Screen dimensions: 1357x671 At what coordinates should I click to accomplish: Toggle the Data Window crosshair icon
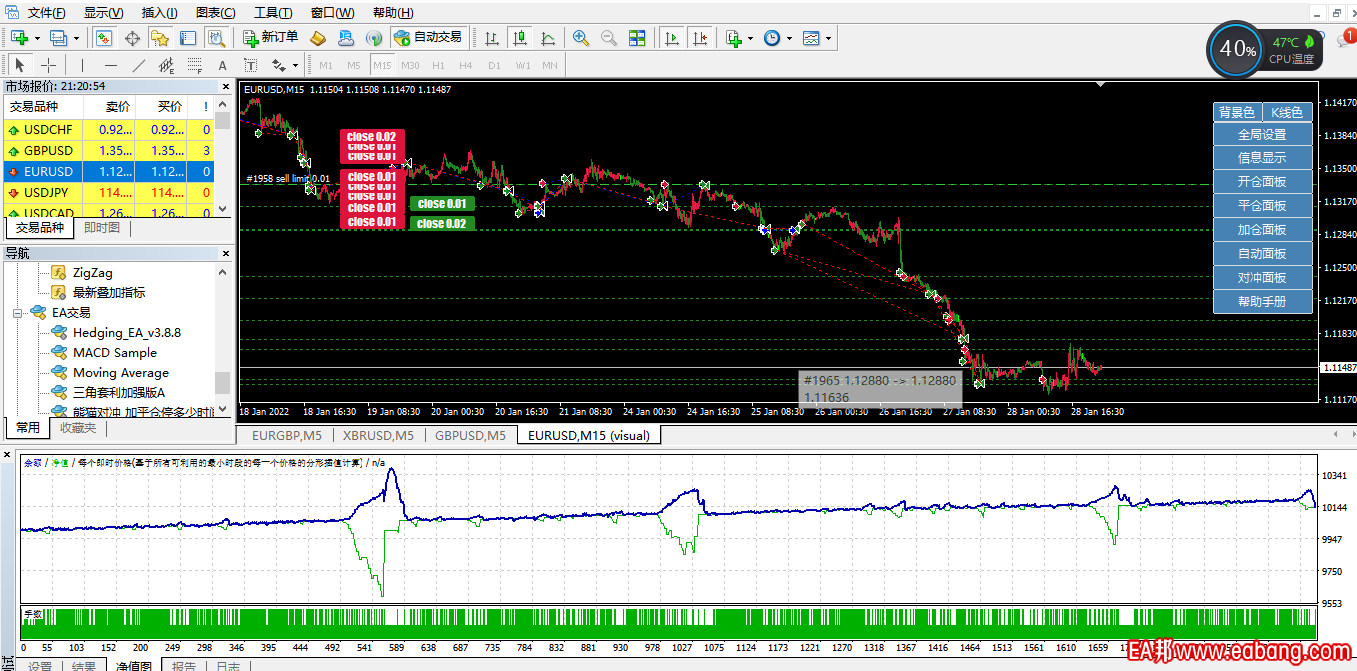click(132, 38)
